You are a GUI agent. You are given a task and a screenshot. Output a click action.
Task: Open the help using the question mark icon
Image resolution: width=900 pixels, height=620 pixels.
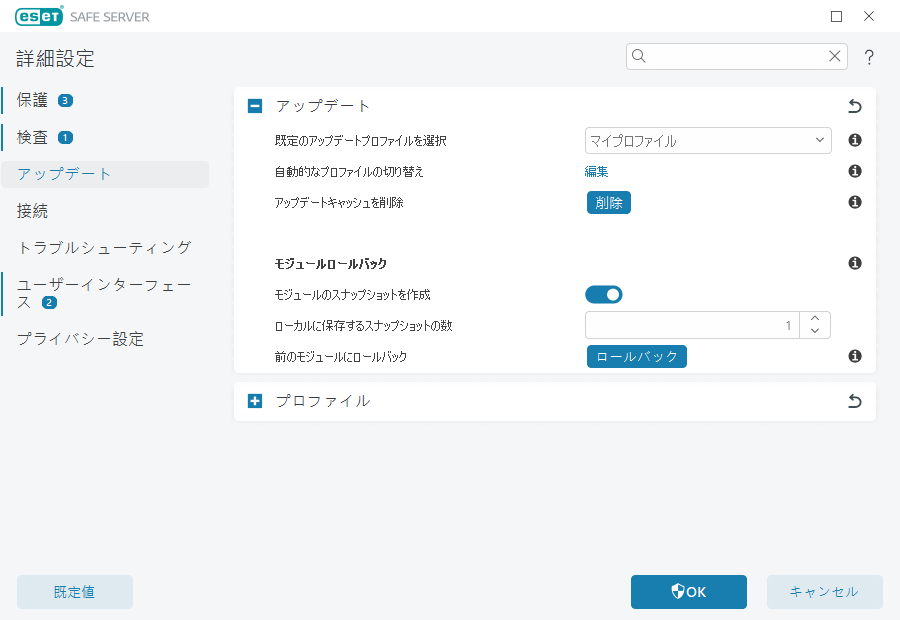(868, 57)
